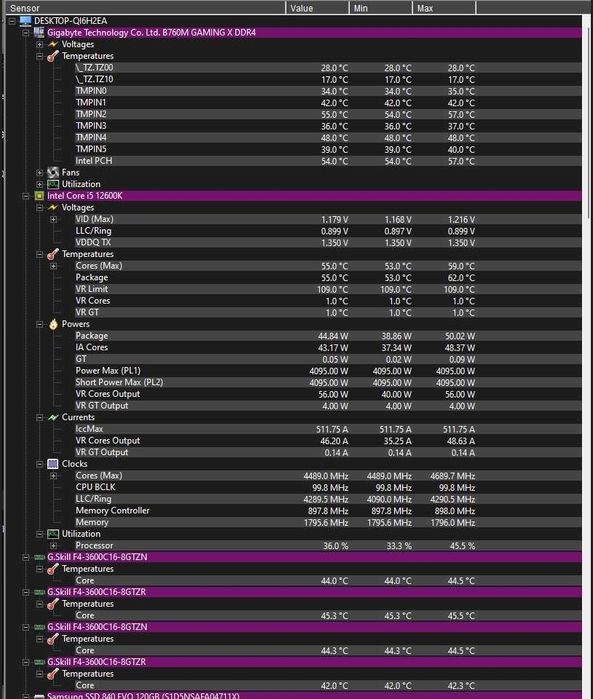Click the CPU Temperatures thermometer icon
593x699 pixels.
tap(53, 254)
